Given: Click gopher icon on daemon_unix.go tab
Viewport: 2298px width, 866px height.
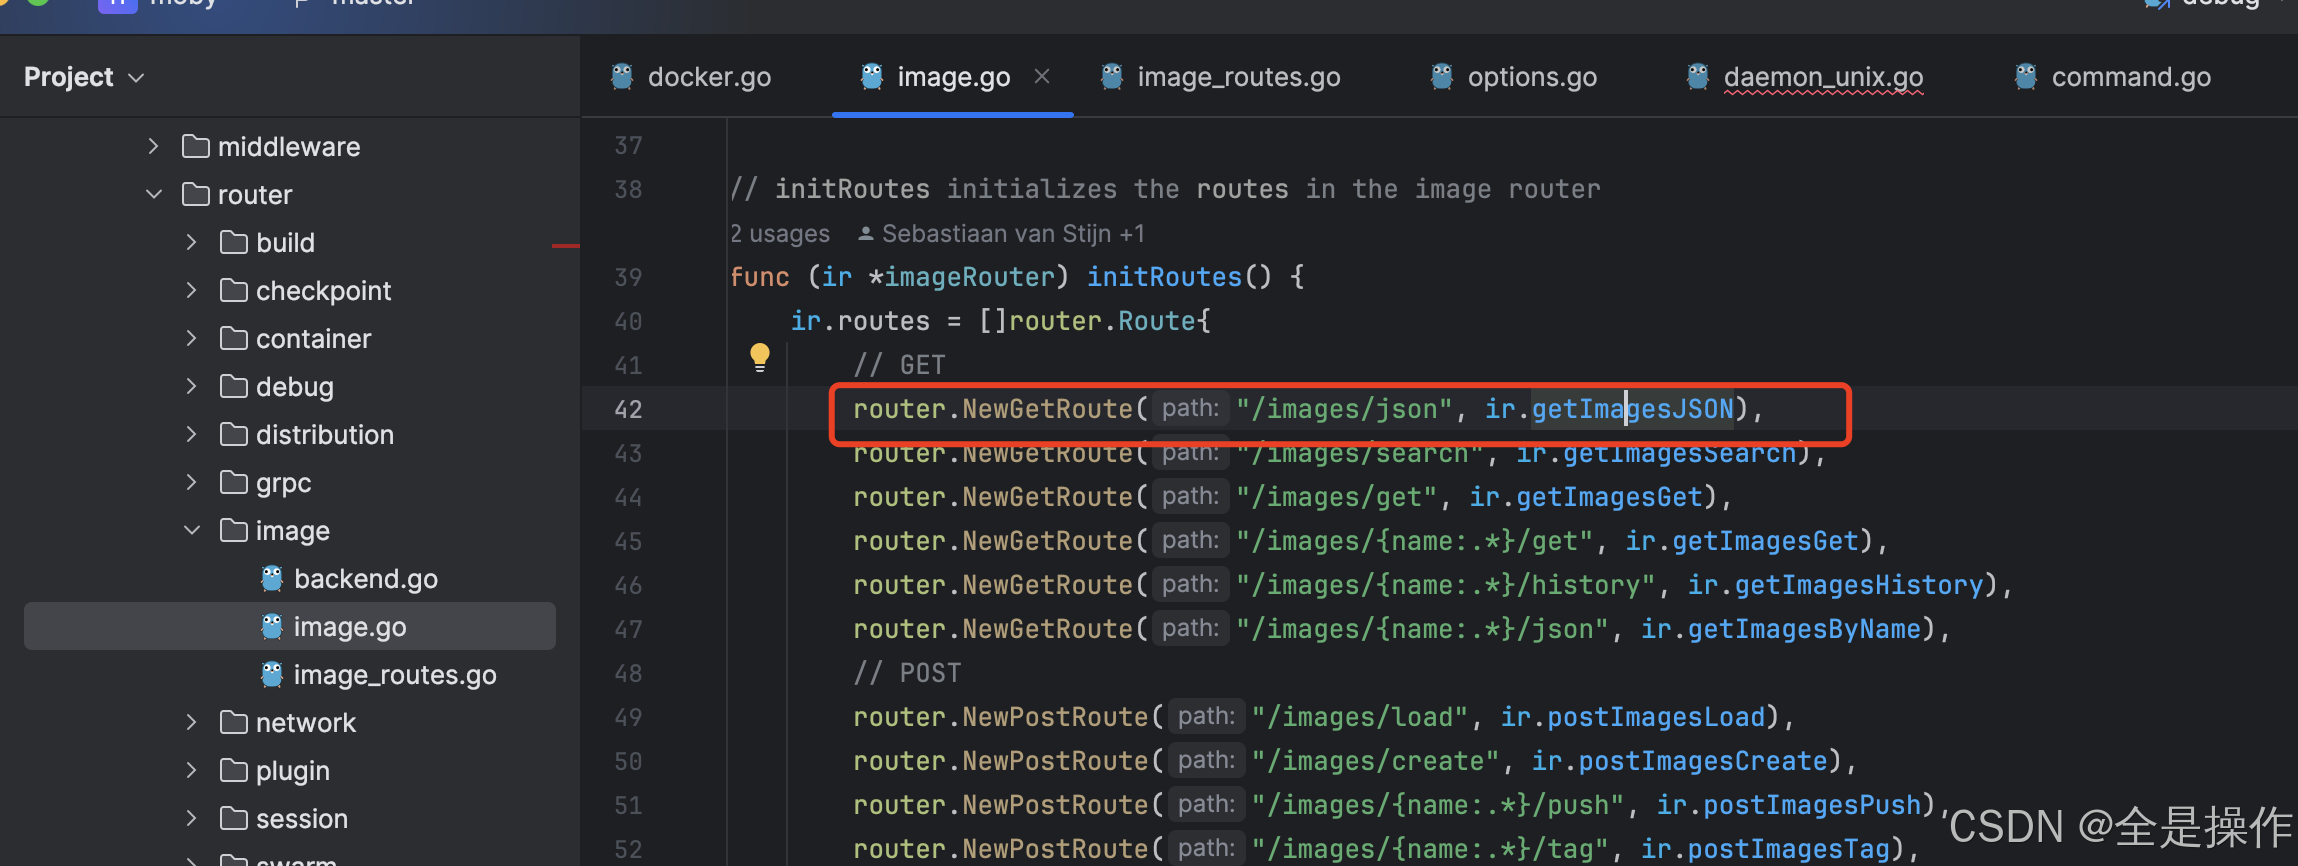Looking at the screenshot, I should point(1698,77).
